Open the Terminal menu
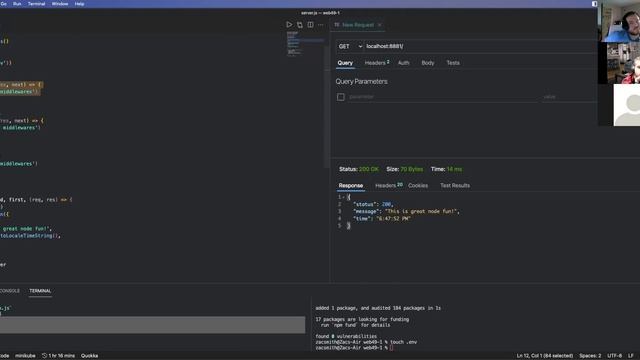The width and height of the screenshot is (640, 360). (36, 4)
